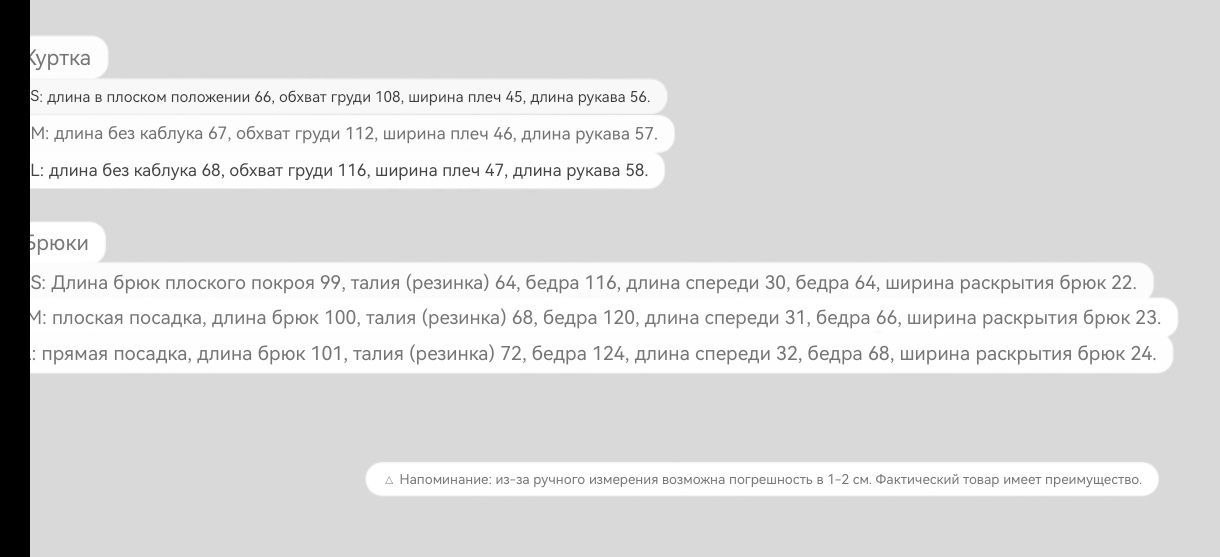Click the warning triangle icon beside Напоминание
1220x557 pixels.
389,480
